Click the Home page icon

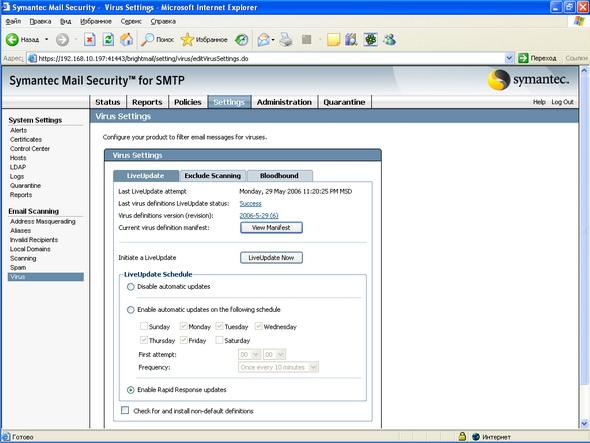click(x=126, y=40)
